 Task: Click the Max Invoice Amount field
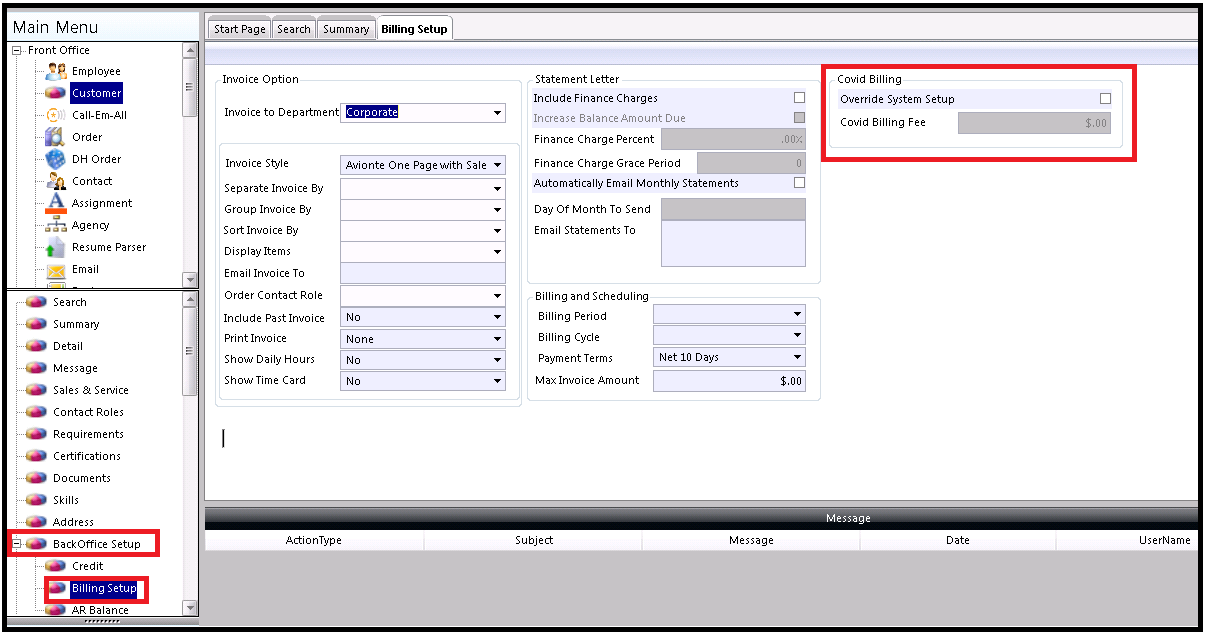(x=729, y=381)
